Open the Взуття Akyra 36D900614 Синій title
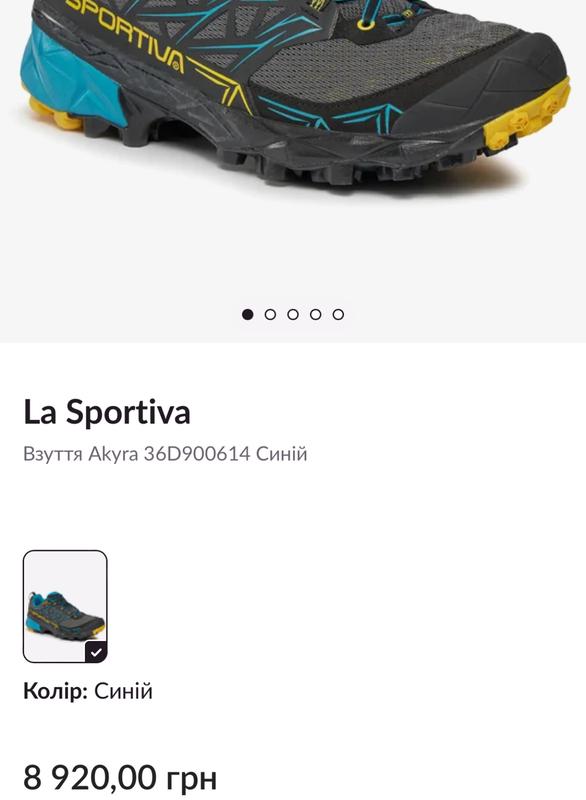Image resolution: width=586 pixels, height=800 pixels. point(165,454)
